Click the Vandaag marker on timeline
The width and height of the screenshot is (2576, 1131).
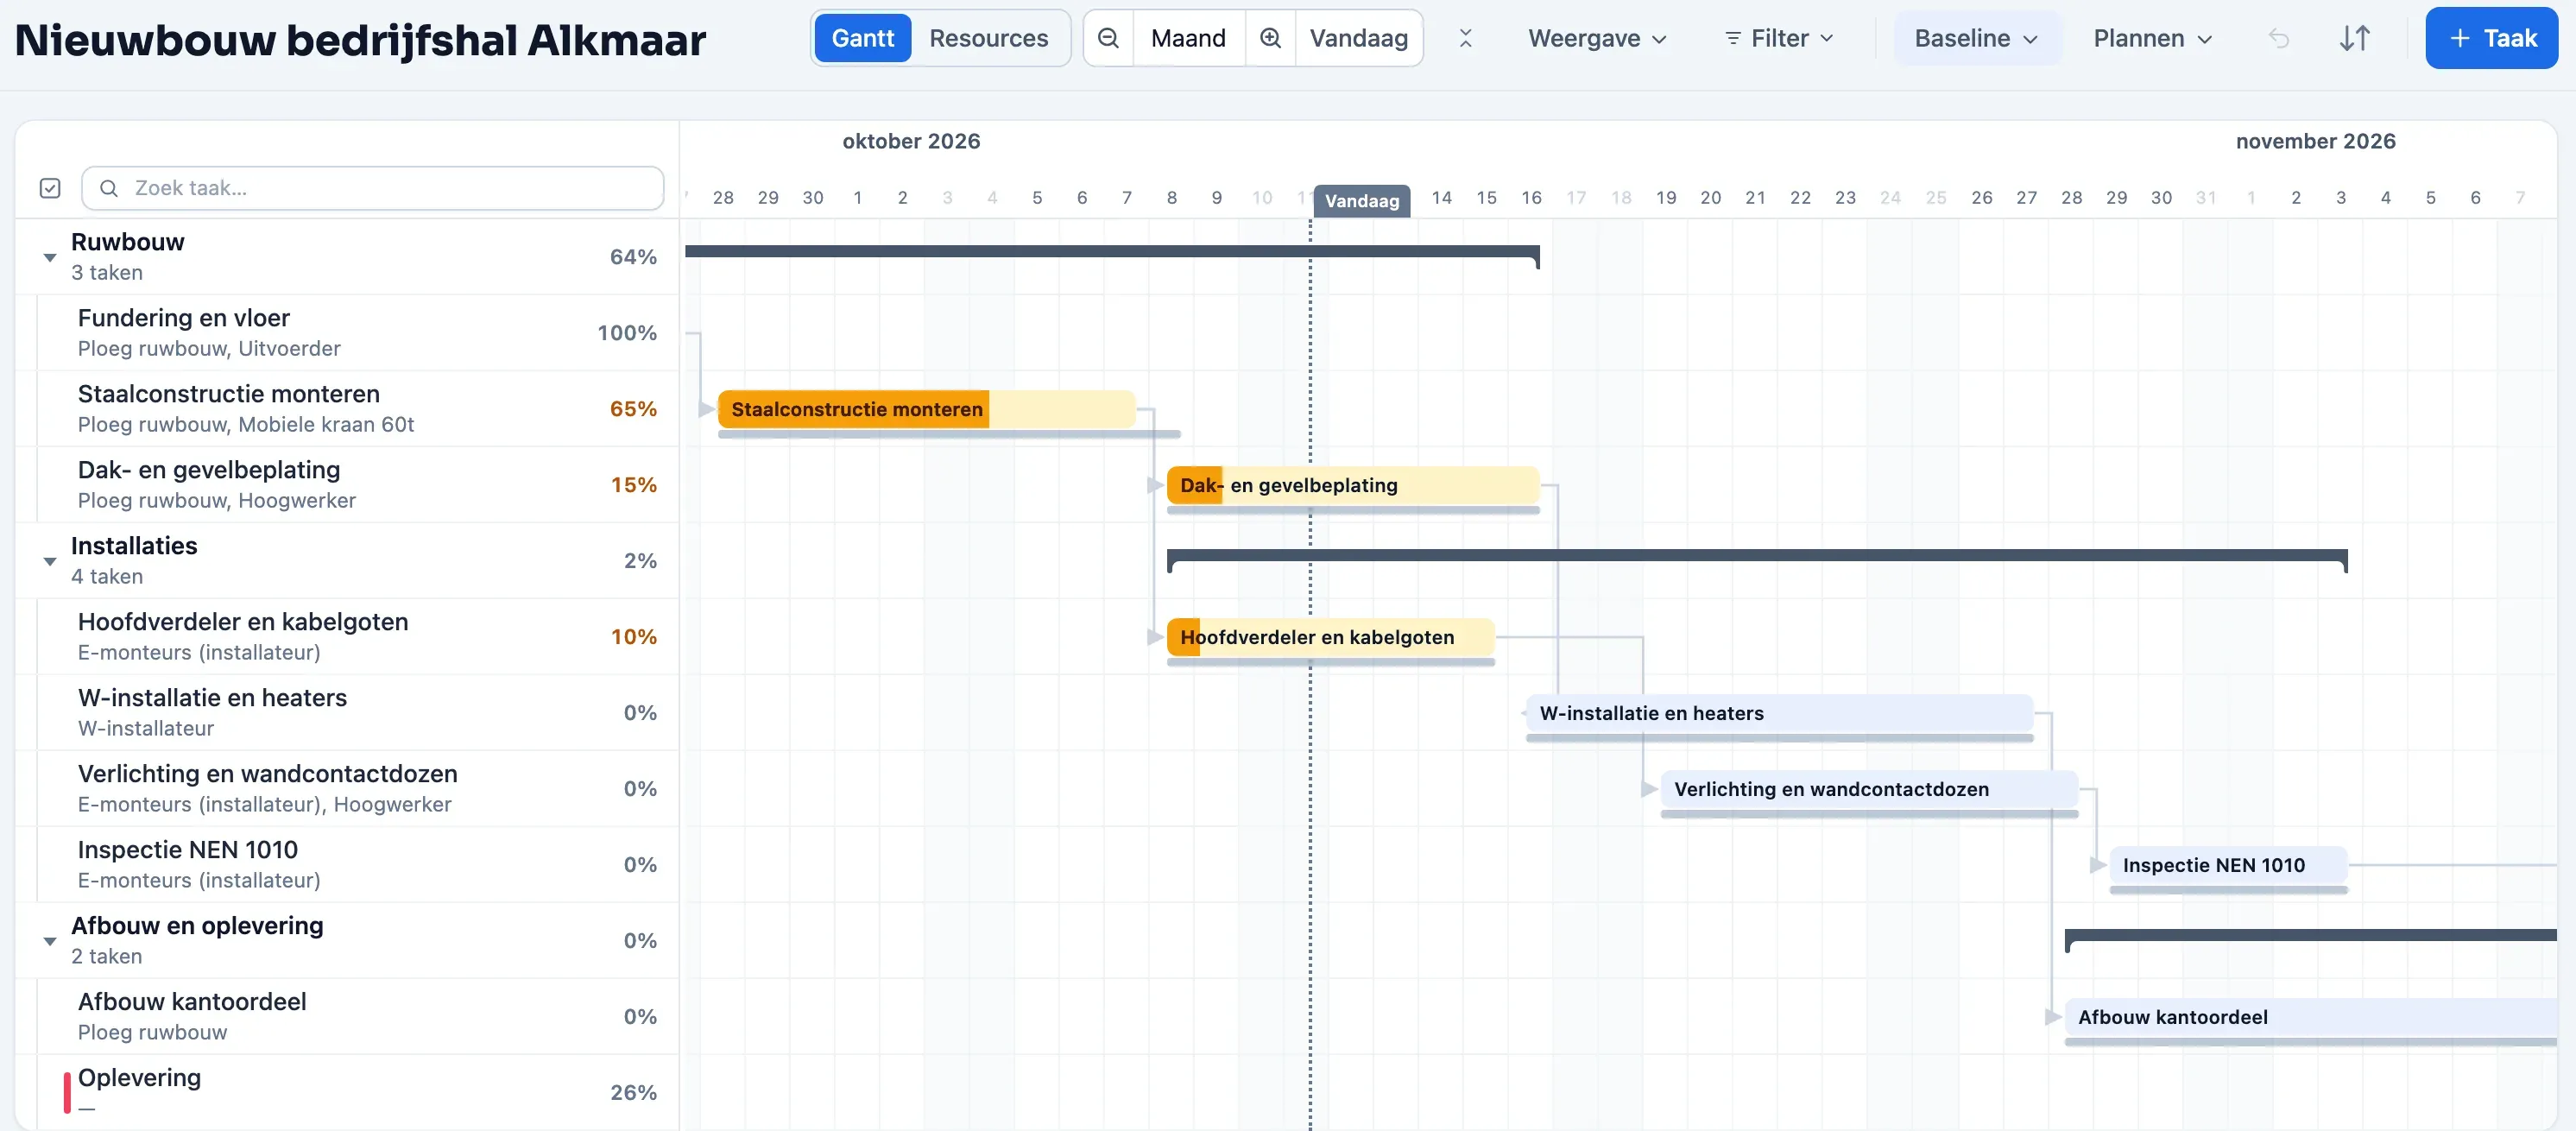(1361, 200)
